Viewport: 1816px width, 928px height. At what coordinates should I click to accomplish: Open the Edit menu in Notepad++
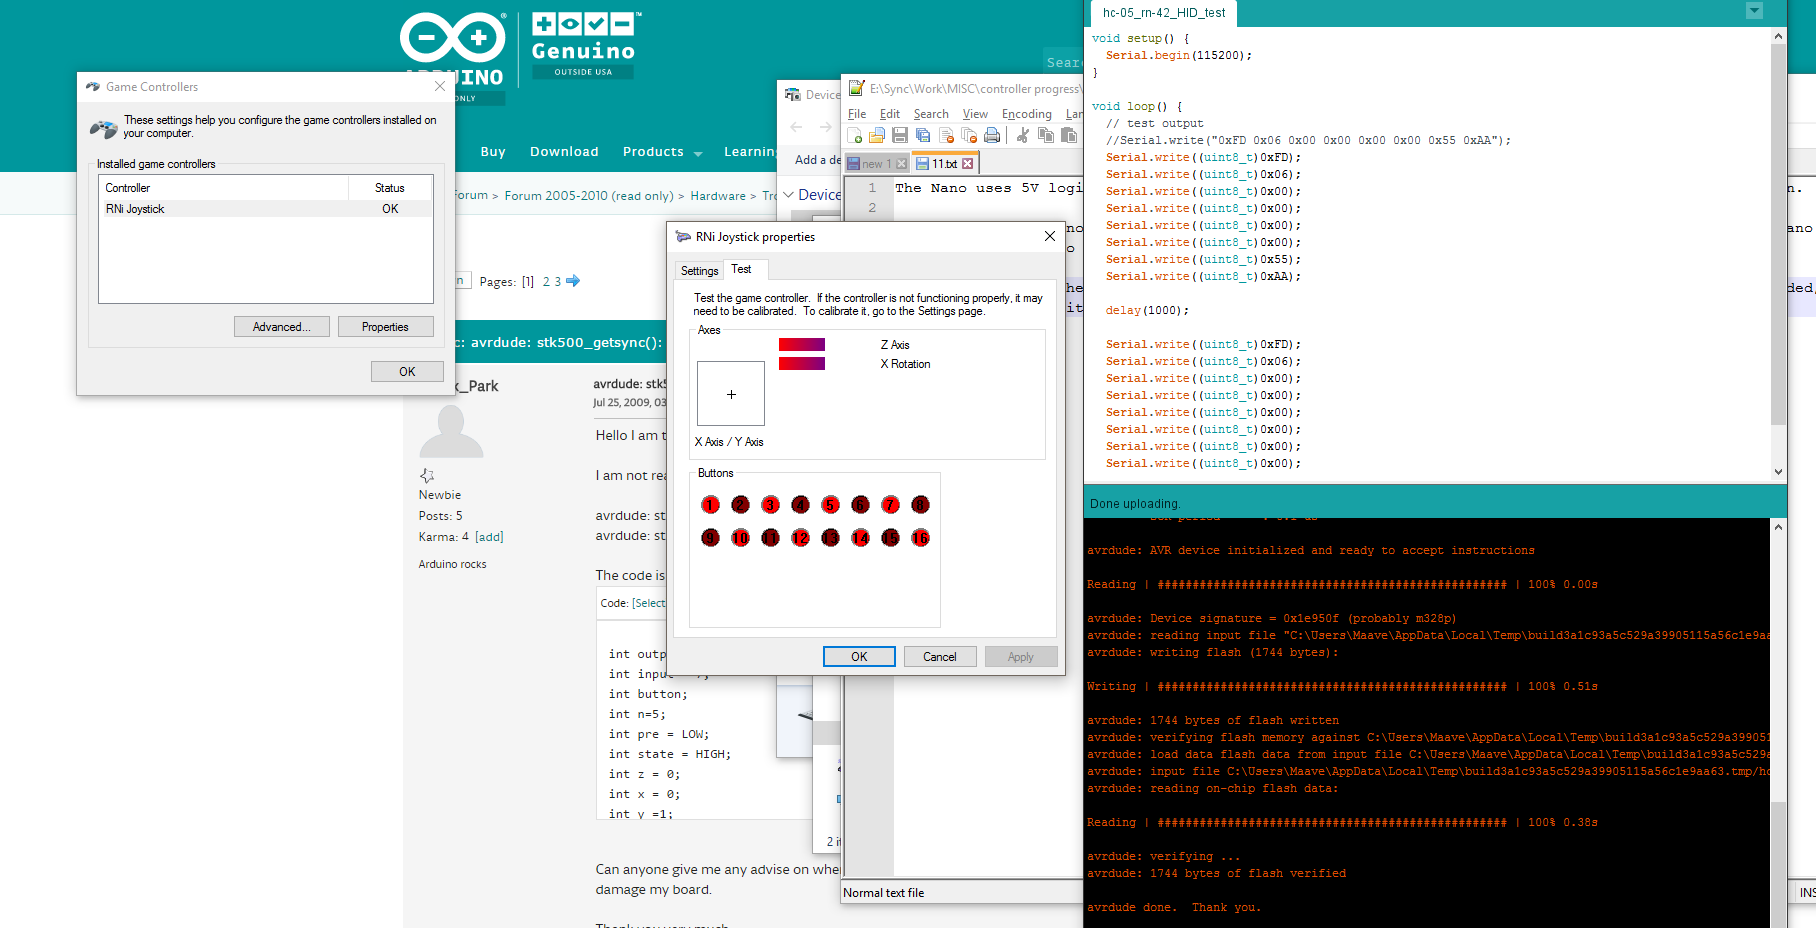pos(890,114)
